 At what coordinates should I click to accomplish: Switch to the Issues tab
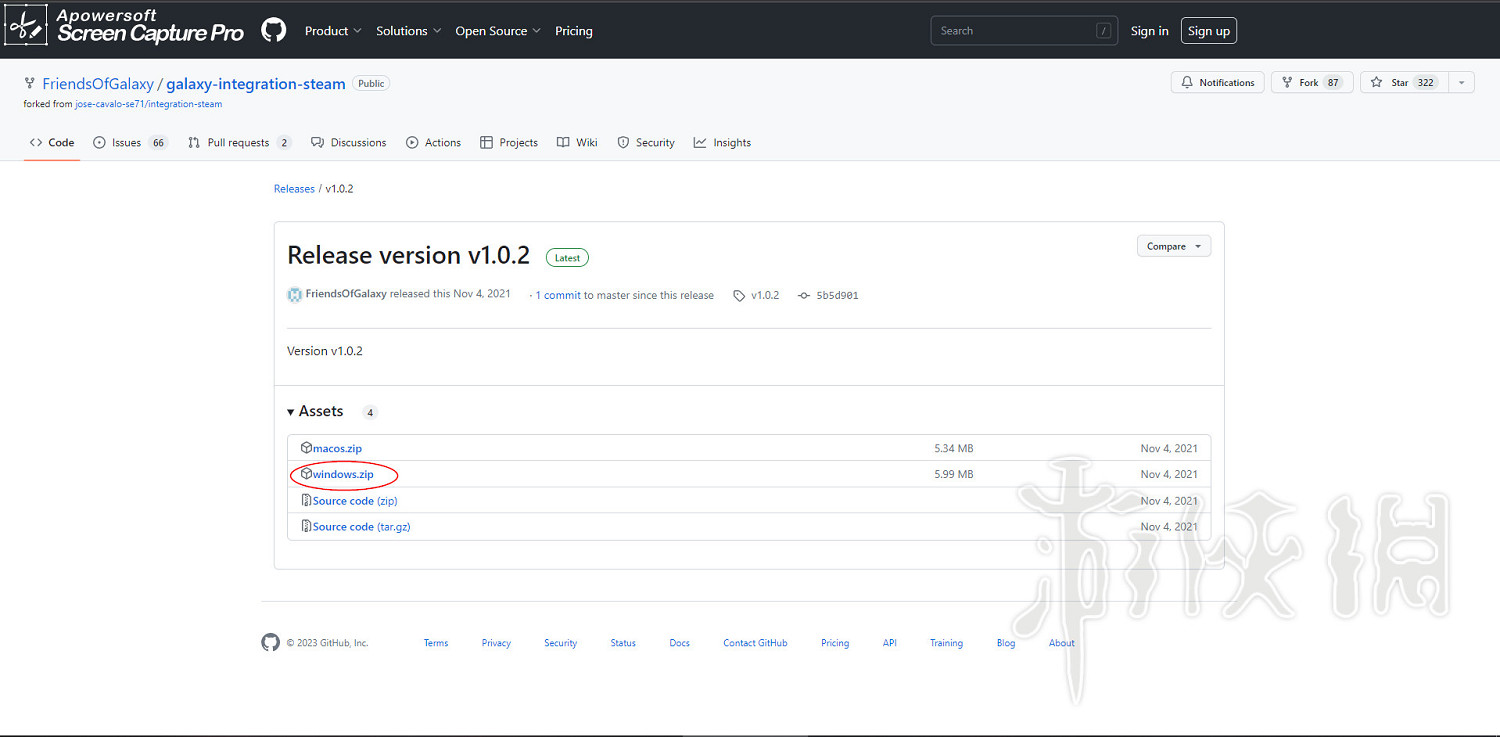point(129,143)
